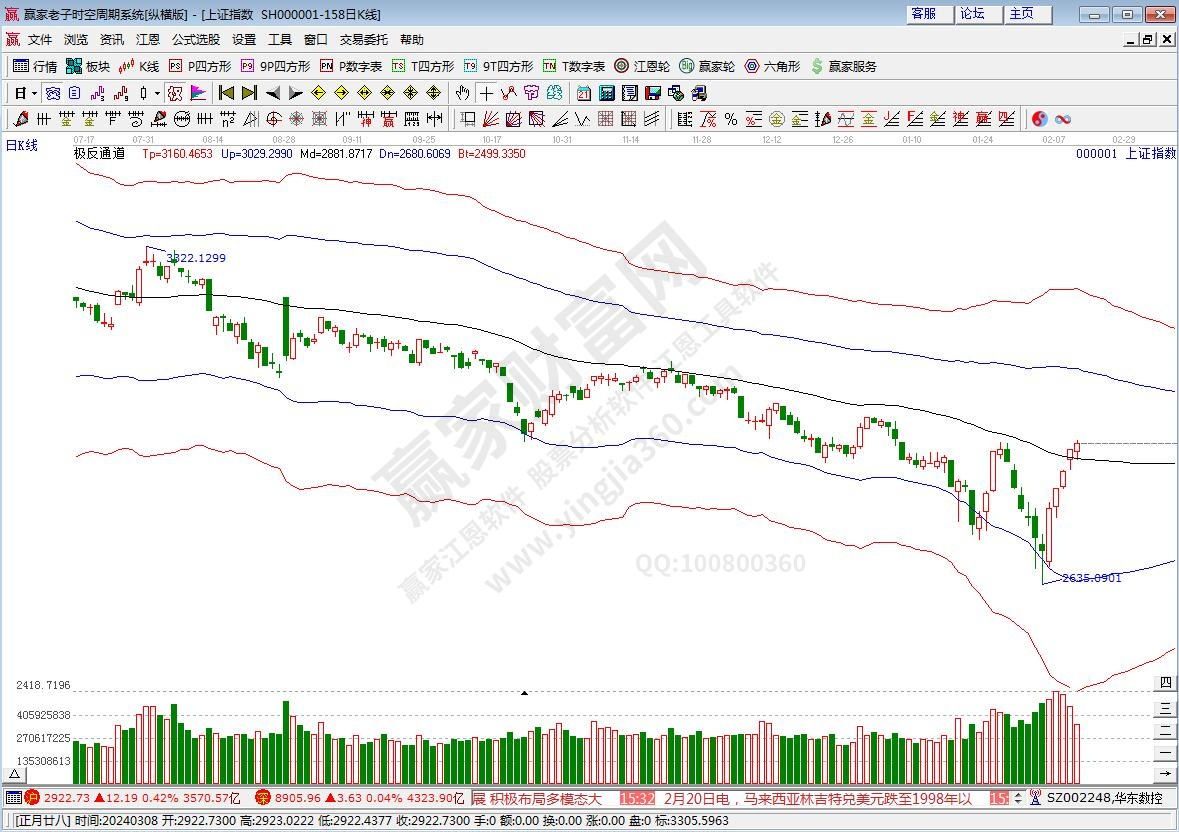The height and width of the screenshot is (832, 1179).
Task: Select the hand pan tool
Action: coord(462,93)
